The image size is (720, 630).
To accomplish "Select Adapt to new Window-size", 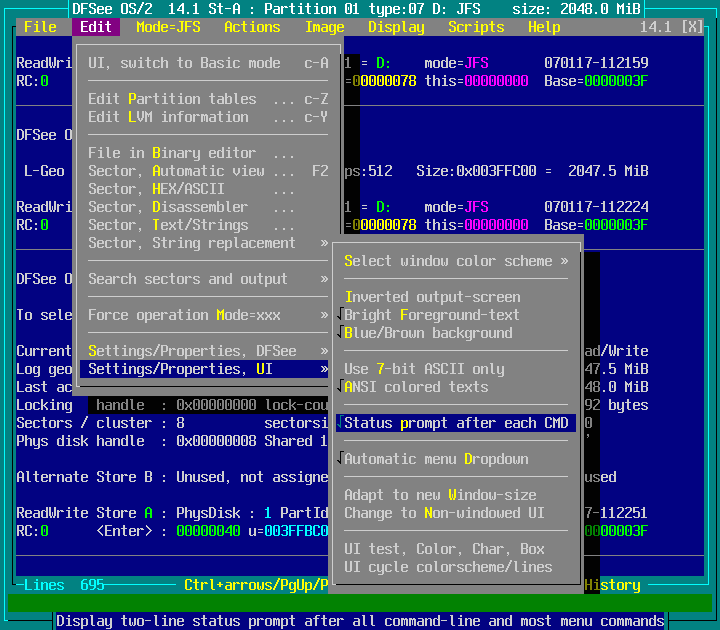I will 456,495.
